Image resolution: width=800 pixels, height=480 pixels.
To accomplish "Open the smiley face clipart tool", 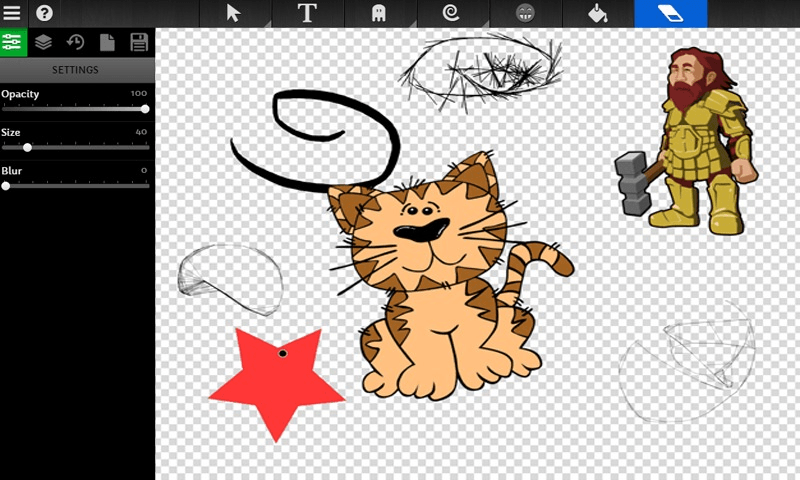I will tap(525, 14).
